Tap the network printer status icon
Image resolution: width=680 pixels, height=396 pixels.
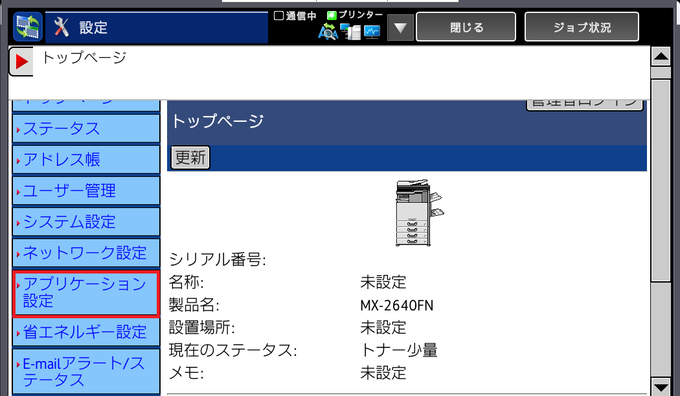(350, 32)
